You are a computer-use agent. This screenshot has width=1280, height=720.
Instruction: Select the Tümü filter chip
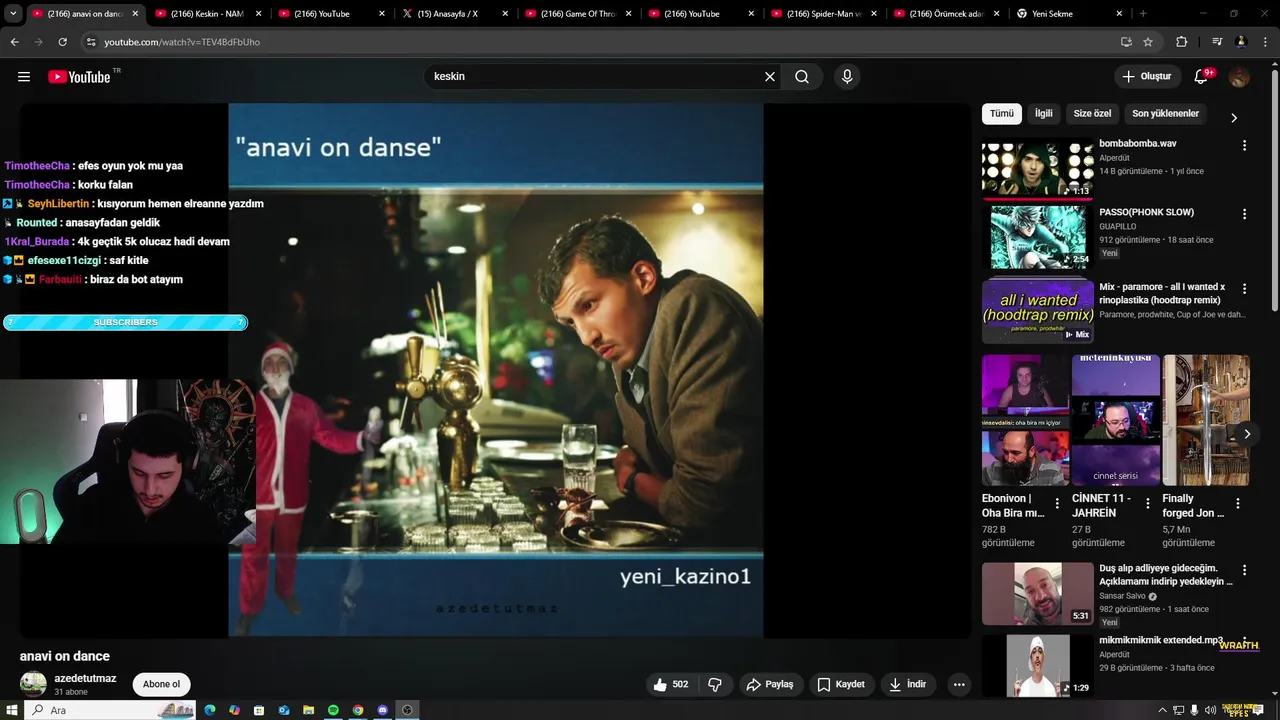pyautogui.click(x=1002, y=114)
